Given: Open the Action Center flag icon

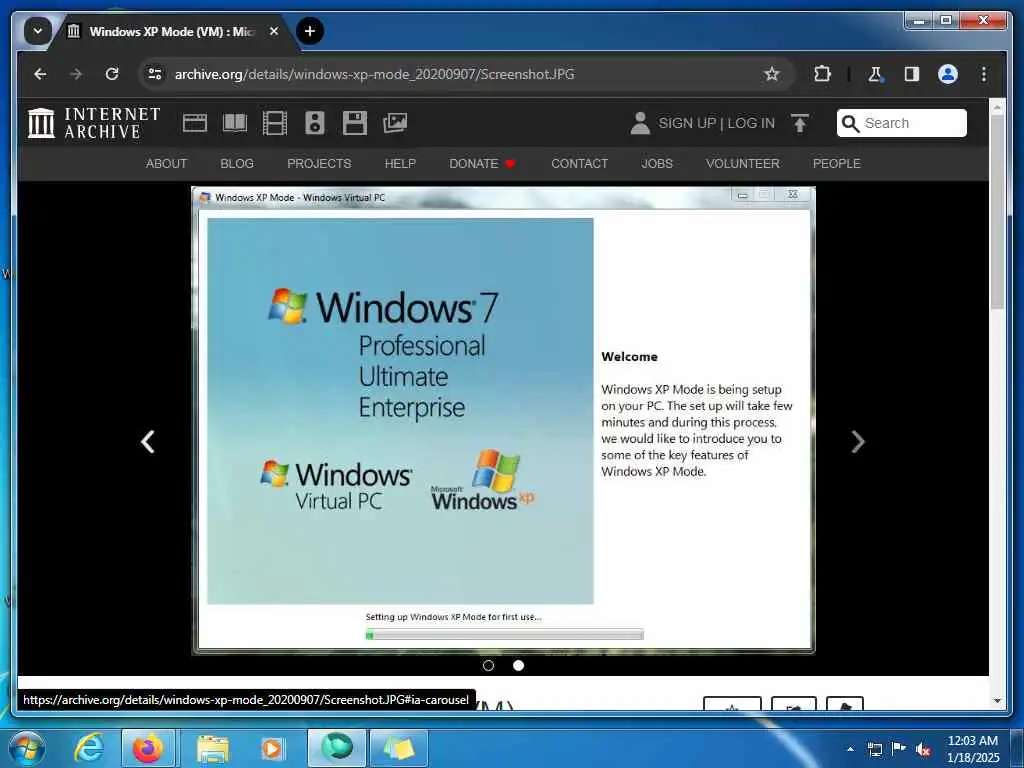Looking at the screenshot, I should click(899, 749).
